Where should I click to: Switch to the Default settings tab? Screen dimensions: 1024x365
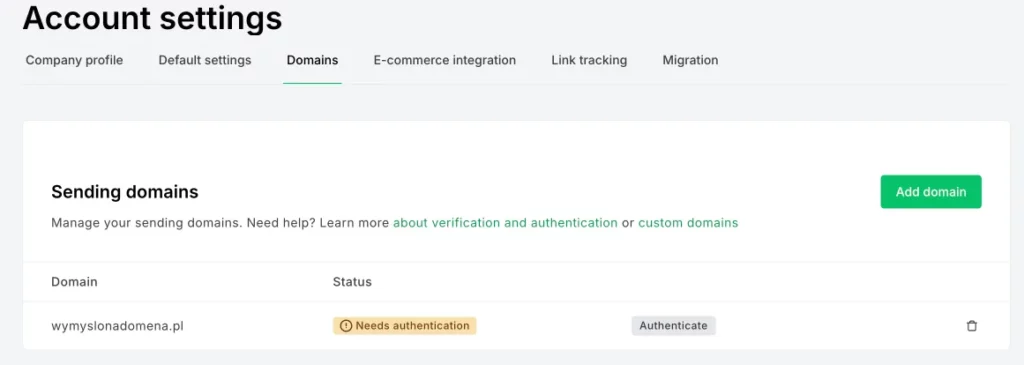point(205,60)
